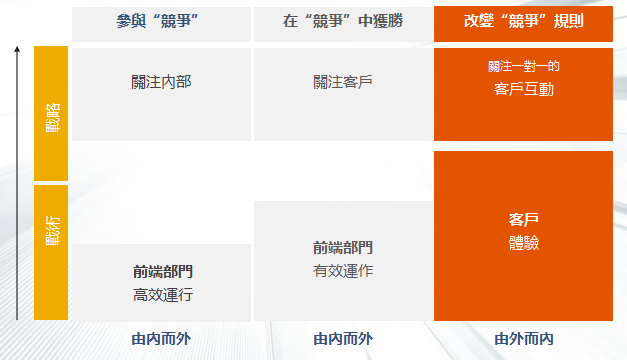Click the 客戶 bold text
This screenshot has height=360, width=627.
pos(523,219)
